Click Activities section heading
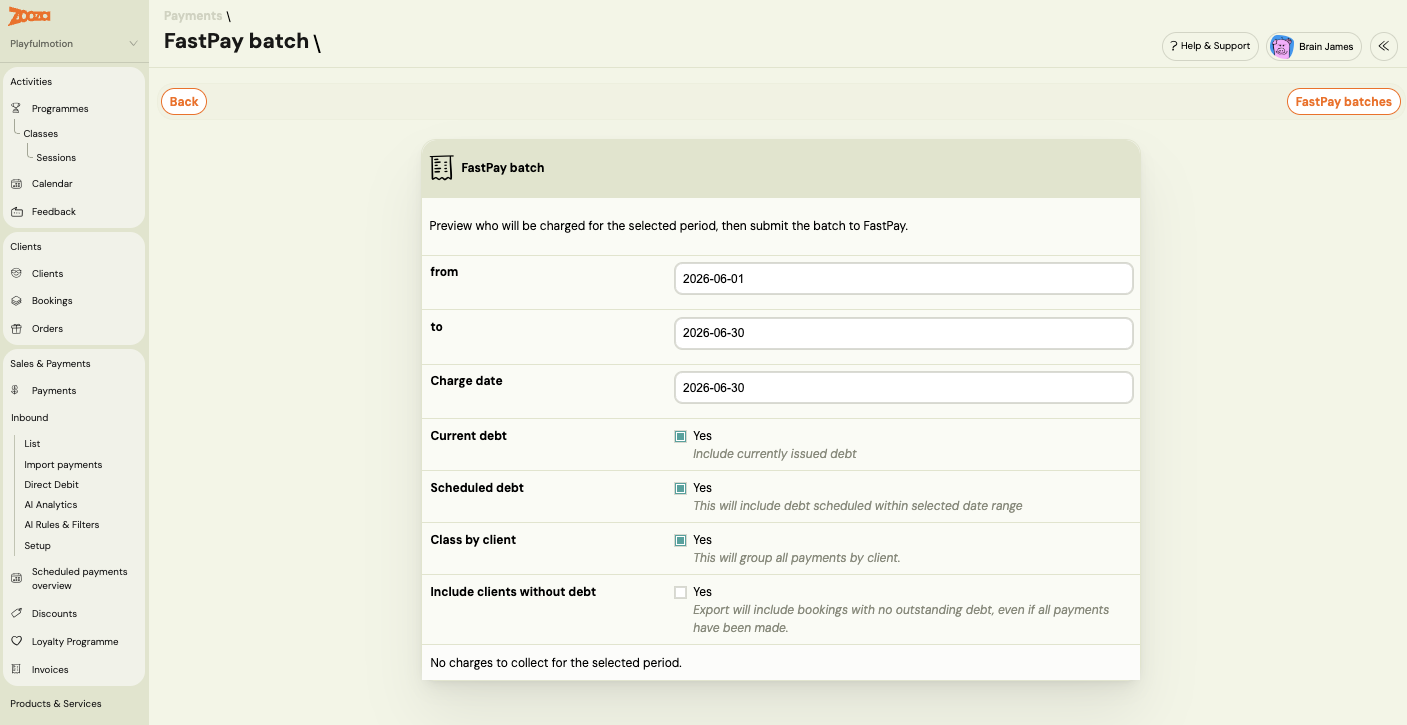The image size is (1407, 725). point(31,82)
